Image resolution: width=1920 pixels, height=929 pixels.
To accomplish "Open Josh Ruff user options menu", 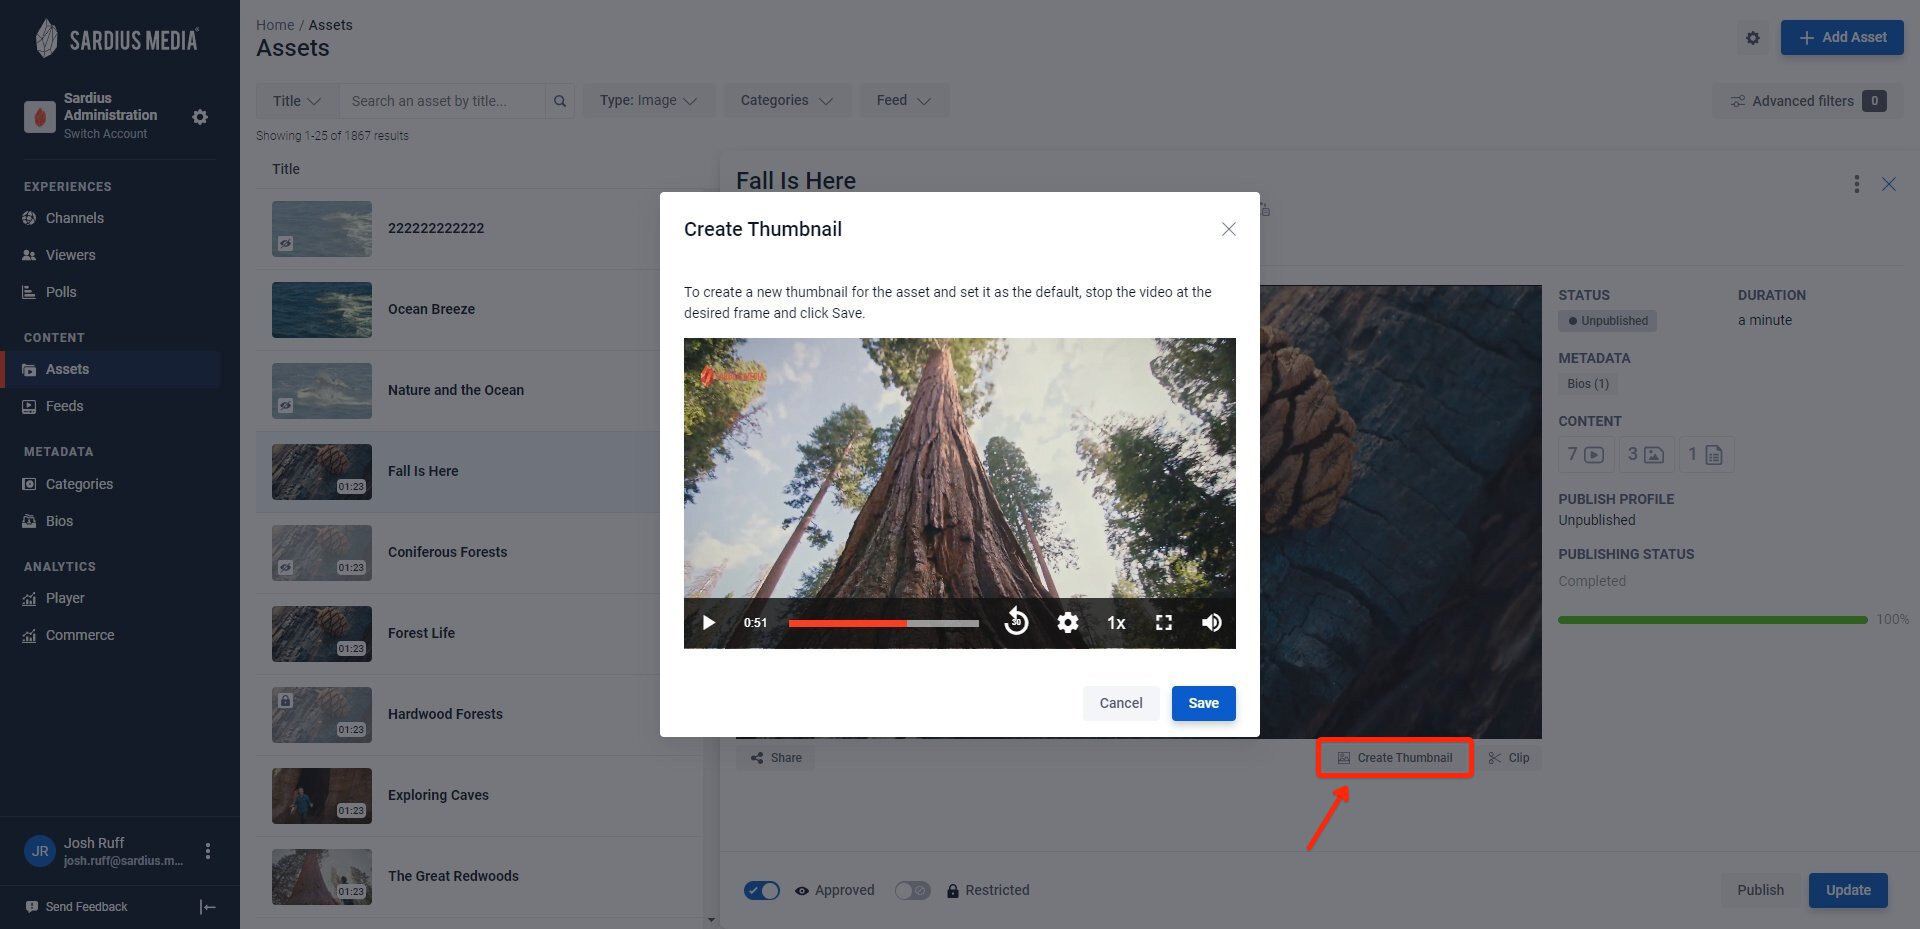I will click(x=208, y=851).
